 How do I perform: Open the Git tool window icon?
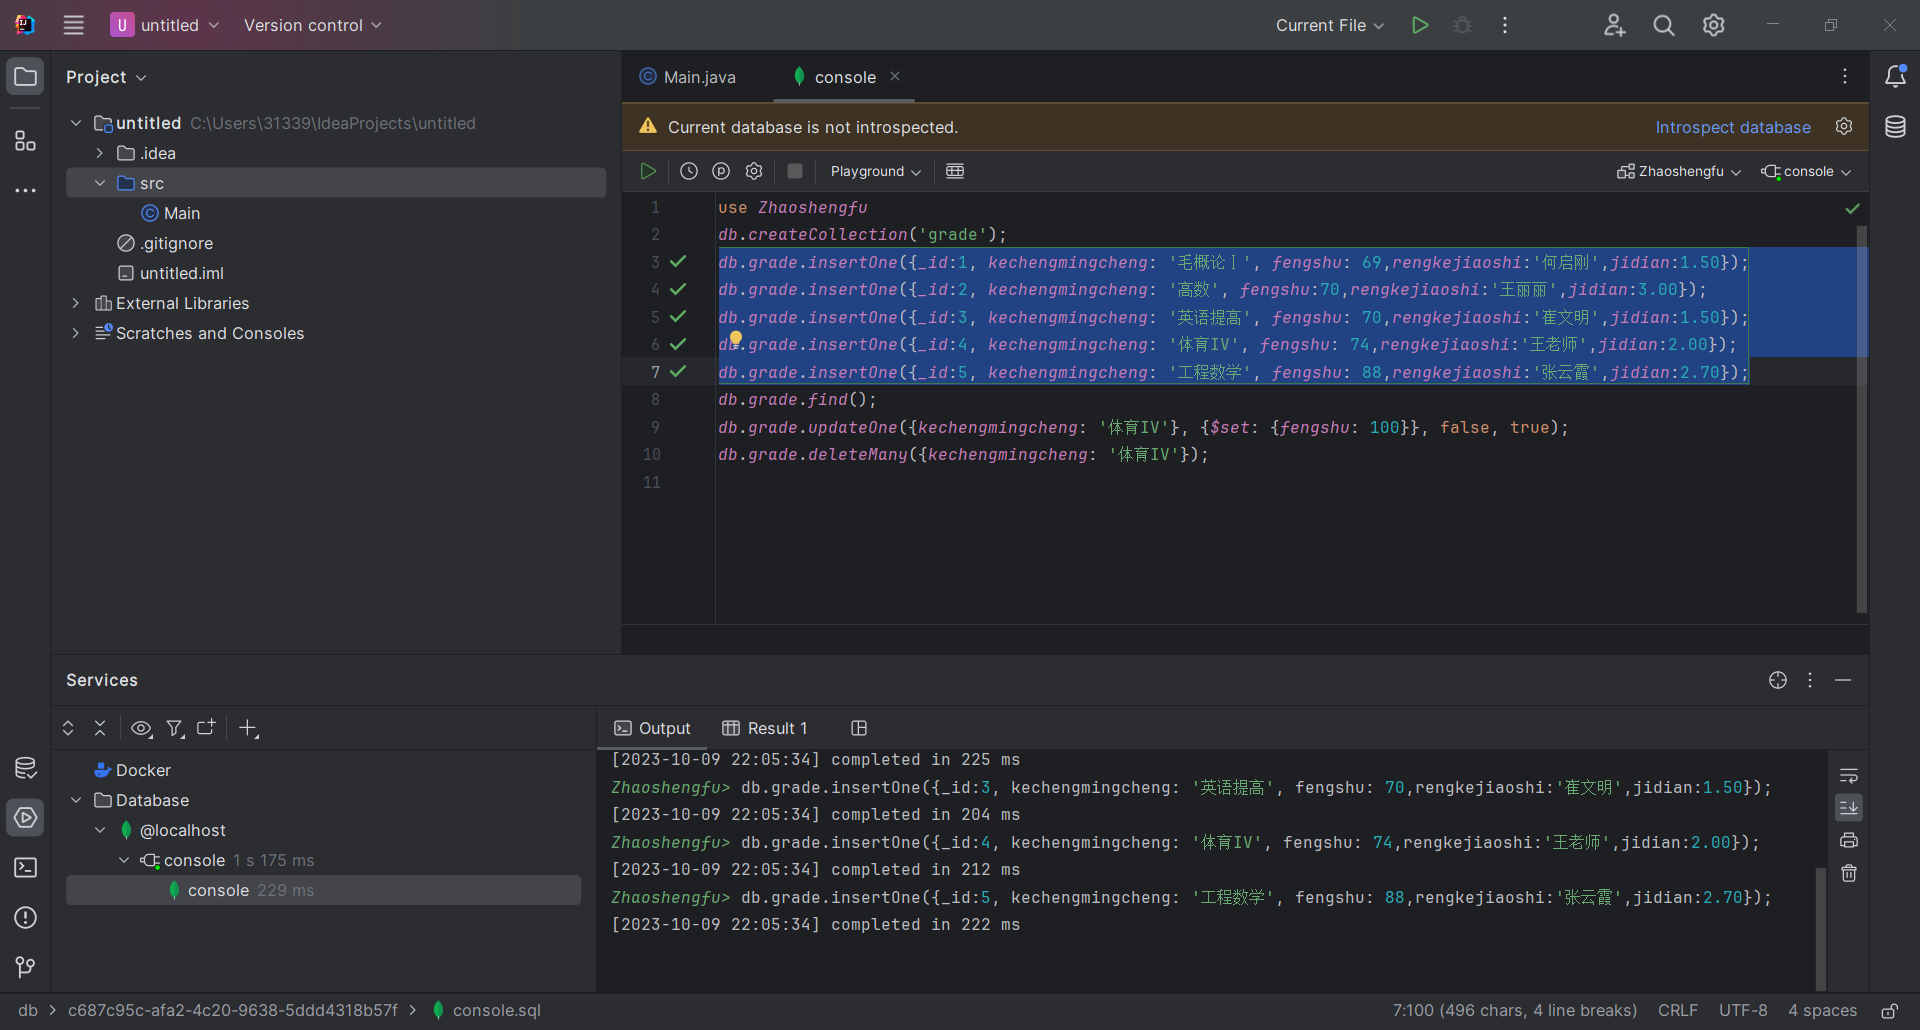coord(25,967)
